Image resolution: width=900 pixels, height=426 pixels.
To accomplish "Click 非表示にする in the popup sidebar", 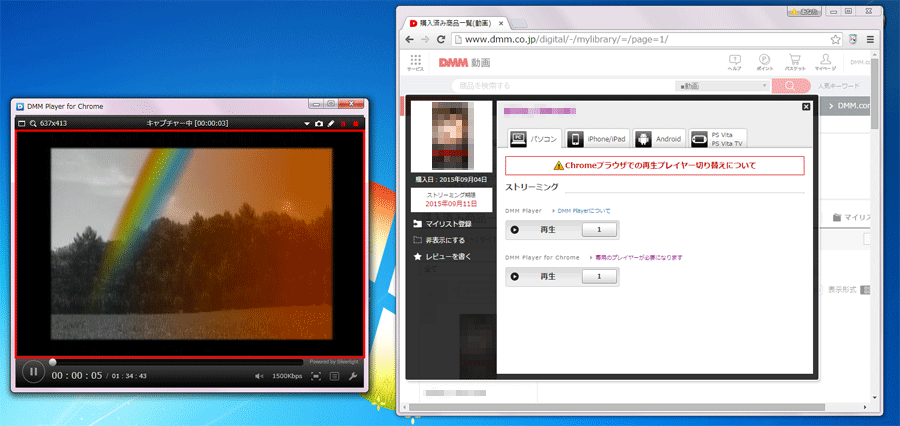I will point(439,240).
